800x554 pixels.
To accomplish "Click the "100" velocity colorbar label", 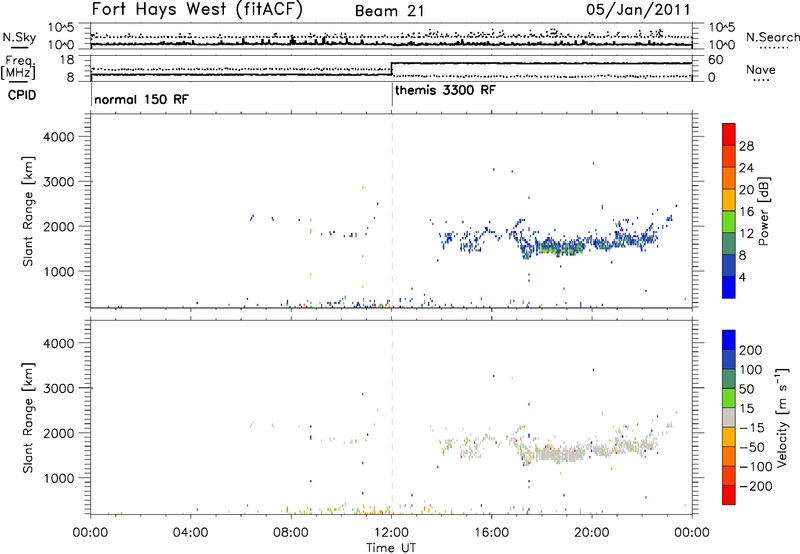I will (751, 370).
